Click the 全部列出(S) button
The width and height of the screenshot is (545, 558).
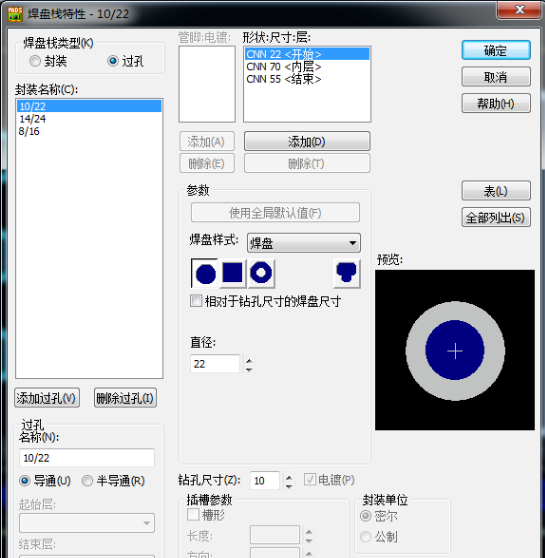496,217
